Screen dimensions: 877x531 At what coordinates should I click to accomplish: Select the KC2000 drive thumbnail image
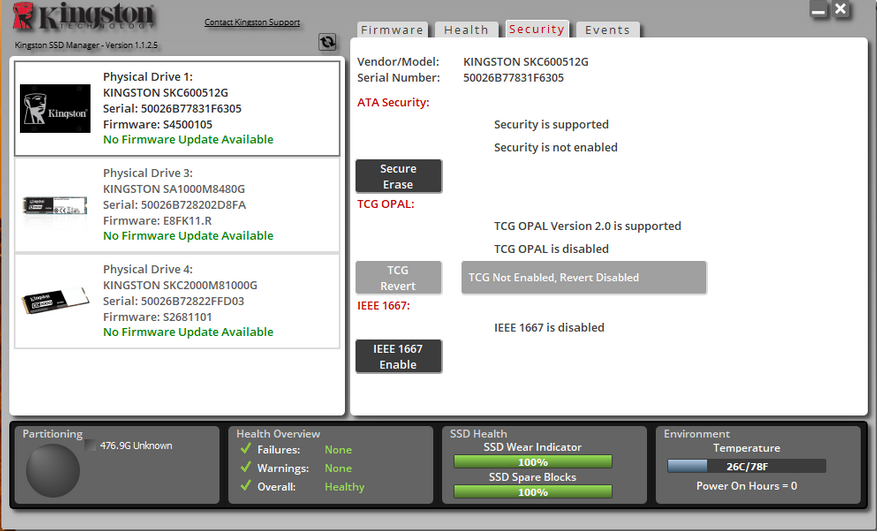click(55, 300)
